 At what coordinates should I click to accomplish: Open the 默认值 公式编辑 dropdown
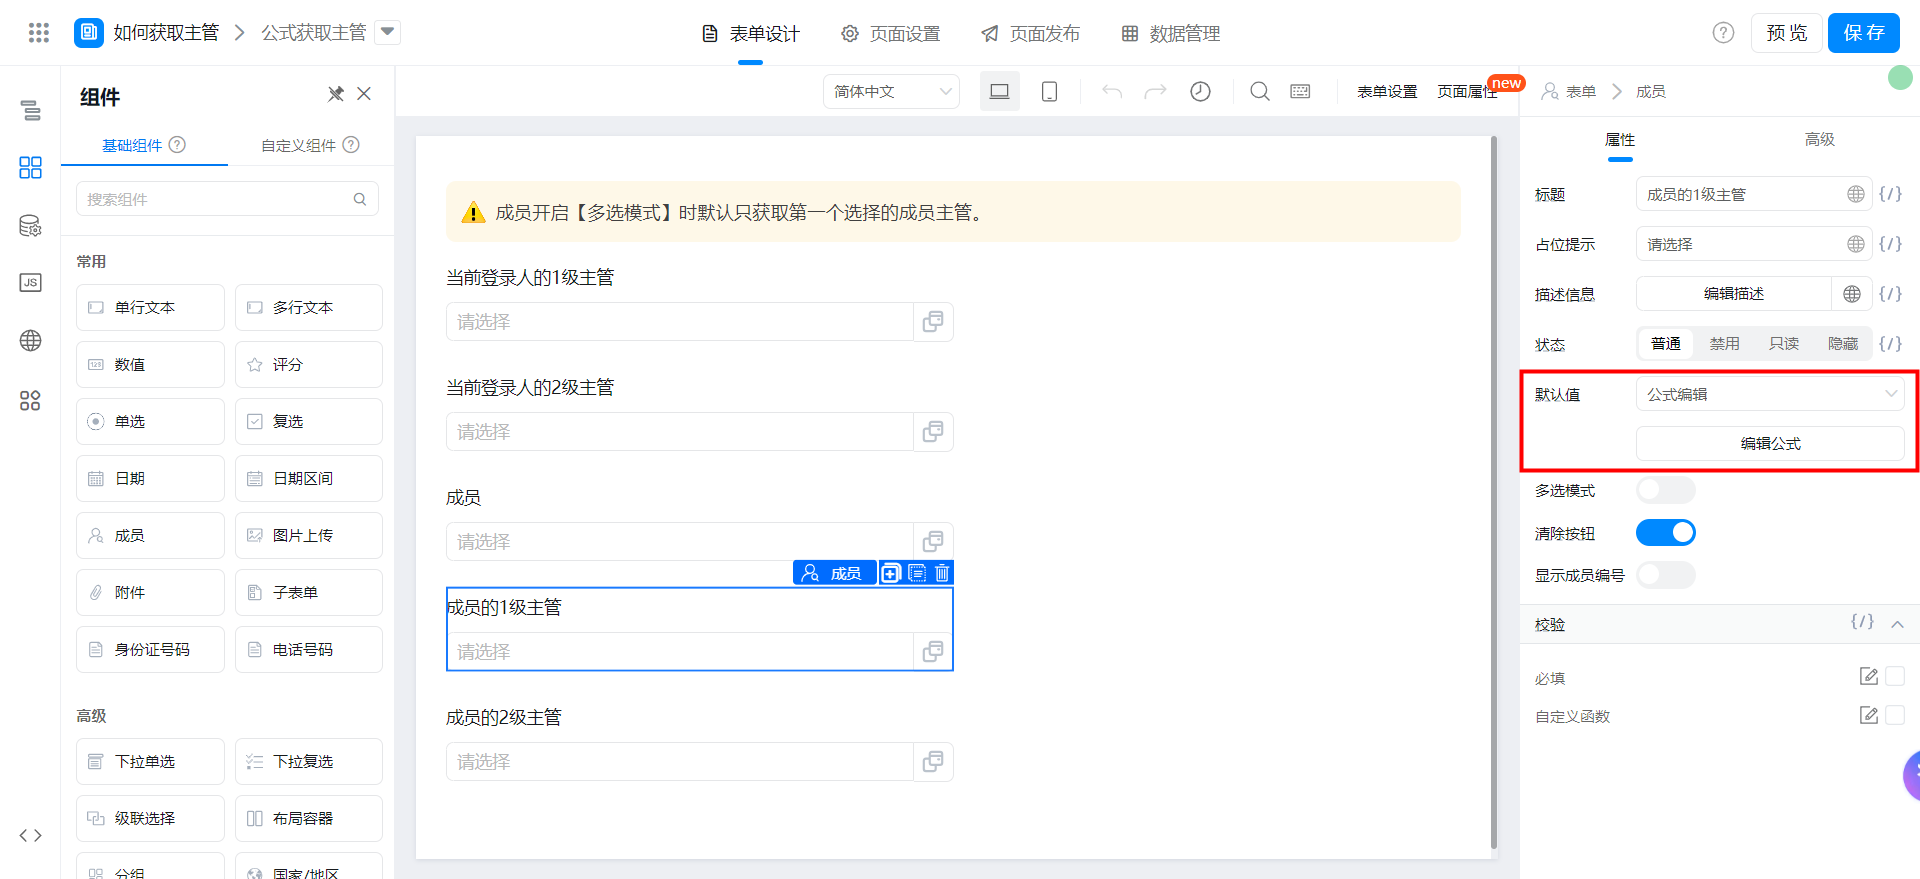(x=1770, y=394)
